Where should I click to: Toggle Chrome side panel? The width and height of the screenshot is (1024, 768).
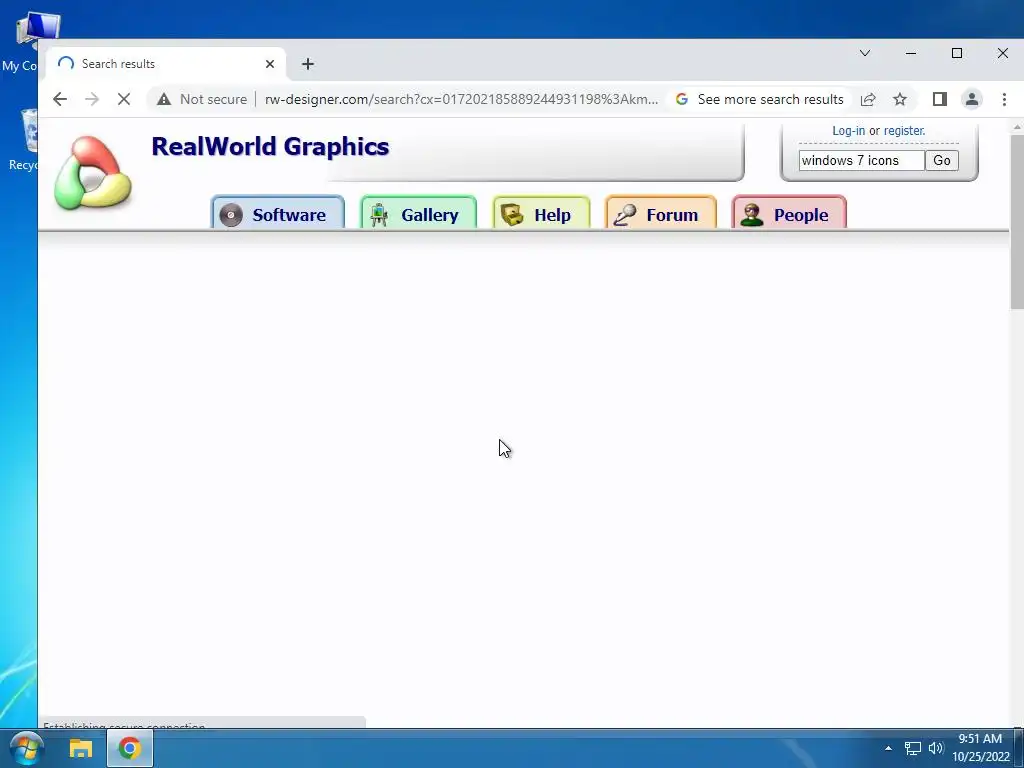point(940,99)
